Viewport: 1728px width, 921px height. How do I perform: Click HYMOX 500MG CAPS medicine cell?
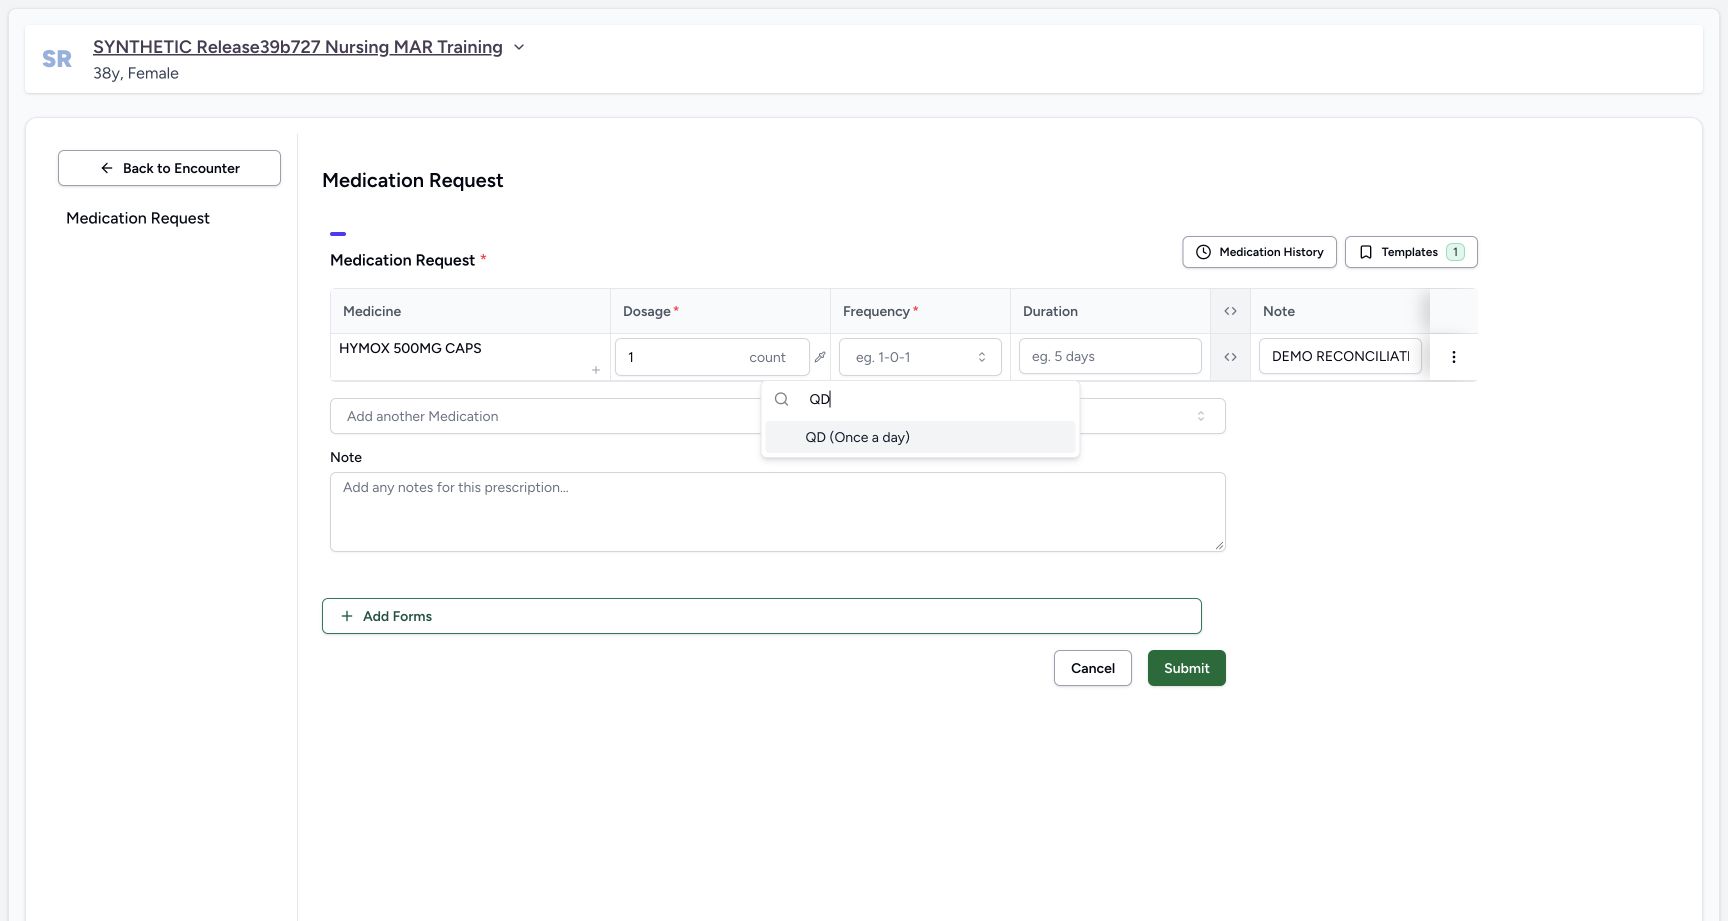pyautogui.click(x=470, y=357)
